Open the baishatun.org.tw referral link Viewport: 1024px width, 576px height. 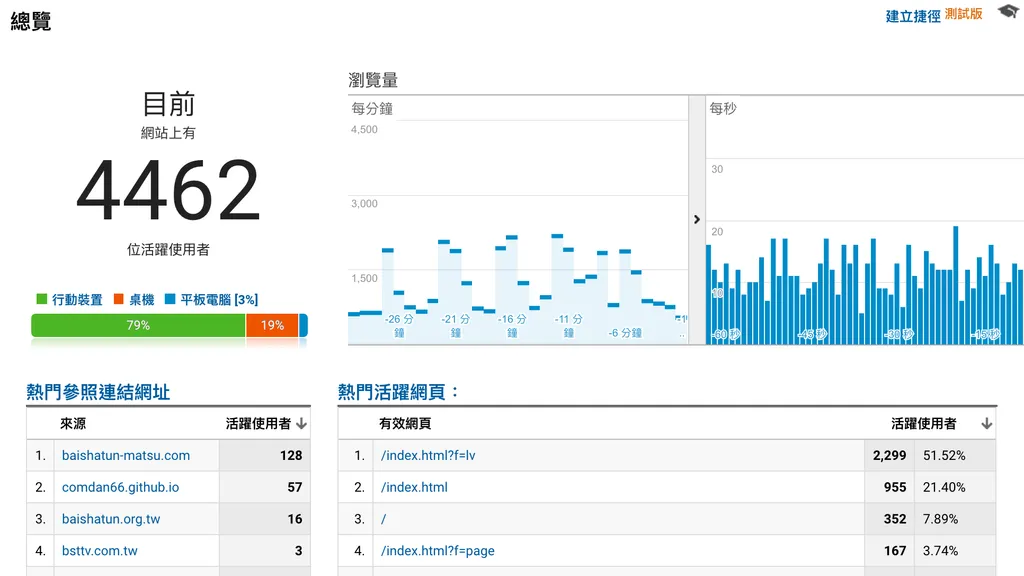point(111,519)
